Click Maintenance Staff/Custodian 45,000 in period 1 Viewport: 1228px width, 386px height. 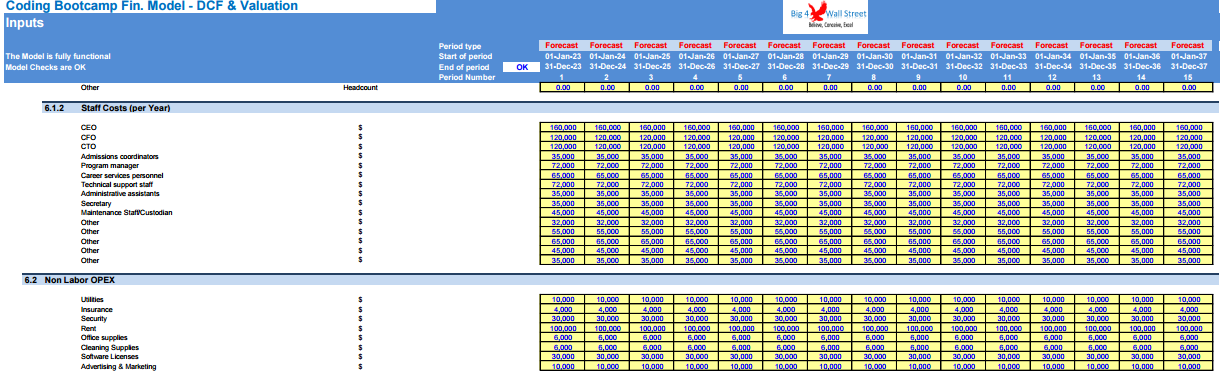click(x=562, y=213)
